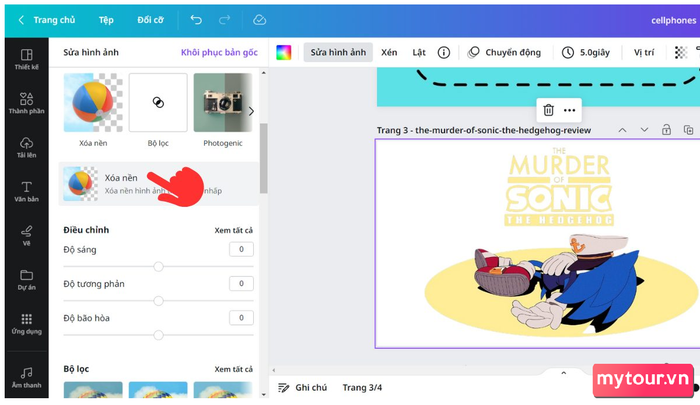700x405 pixels.
Task: Undo the last action
Action: [196, 20]
